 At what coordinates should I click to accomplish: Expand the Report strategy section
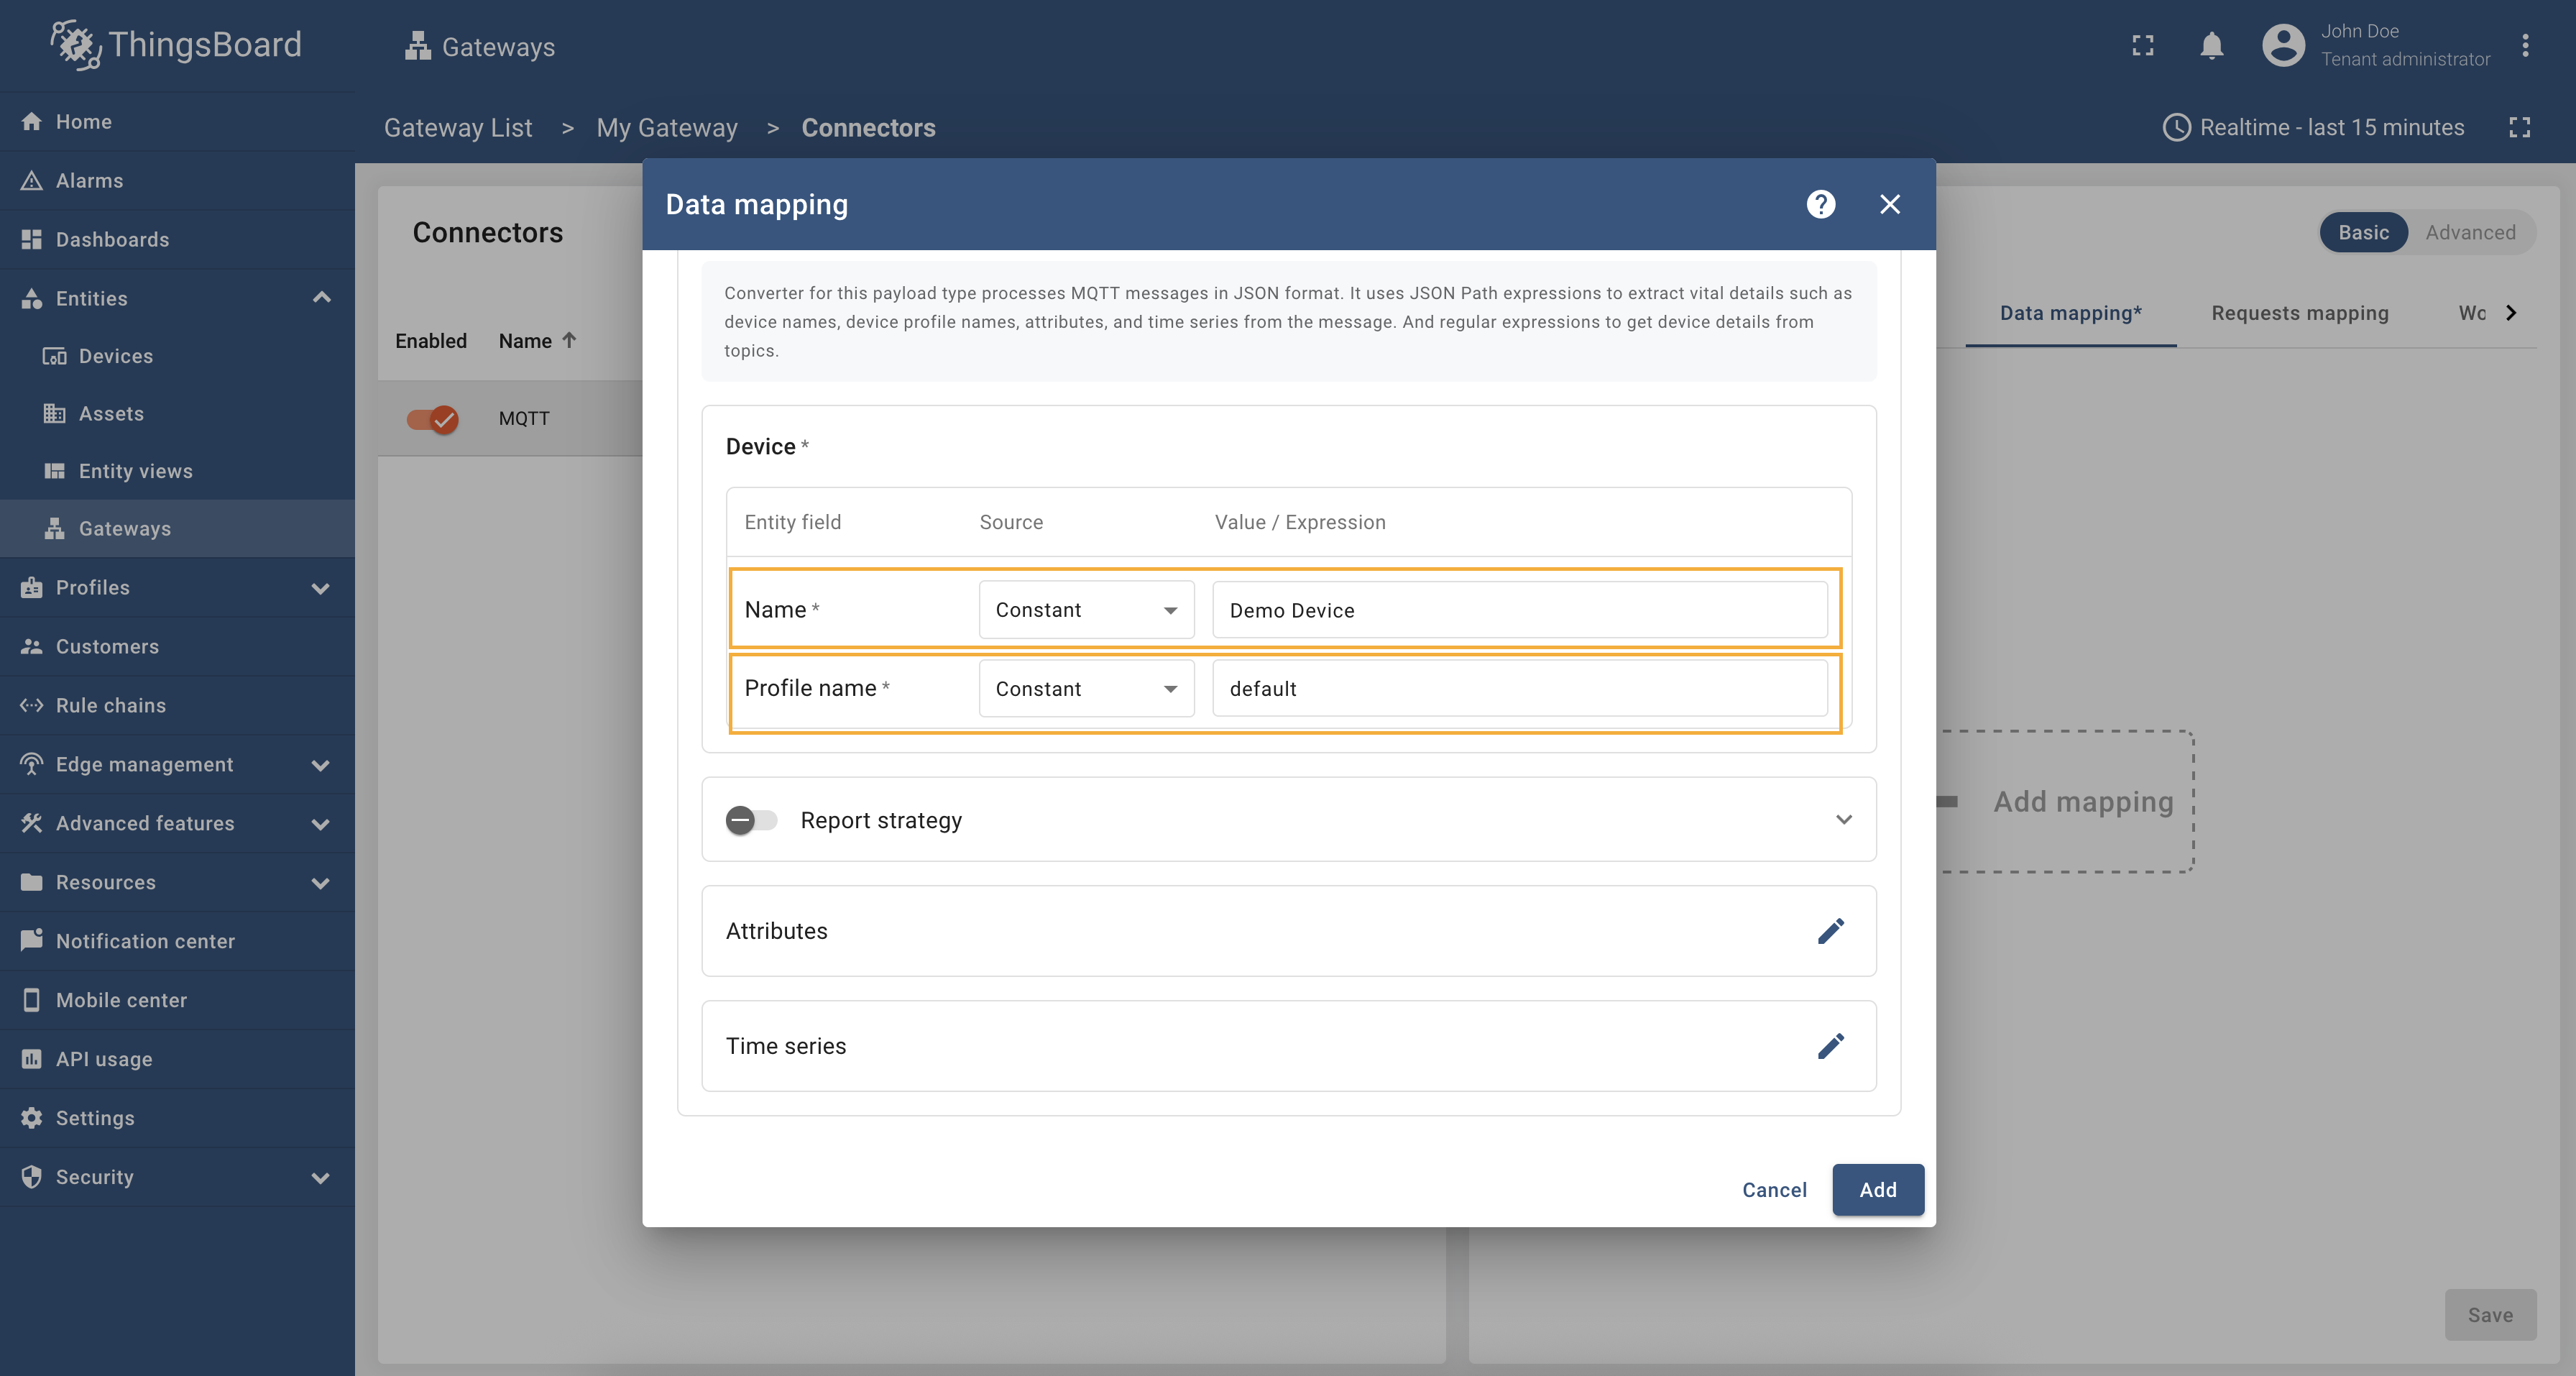[x=1844, y=820]
